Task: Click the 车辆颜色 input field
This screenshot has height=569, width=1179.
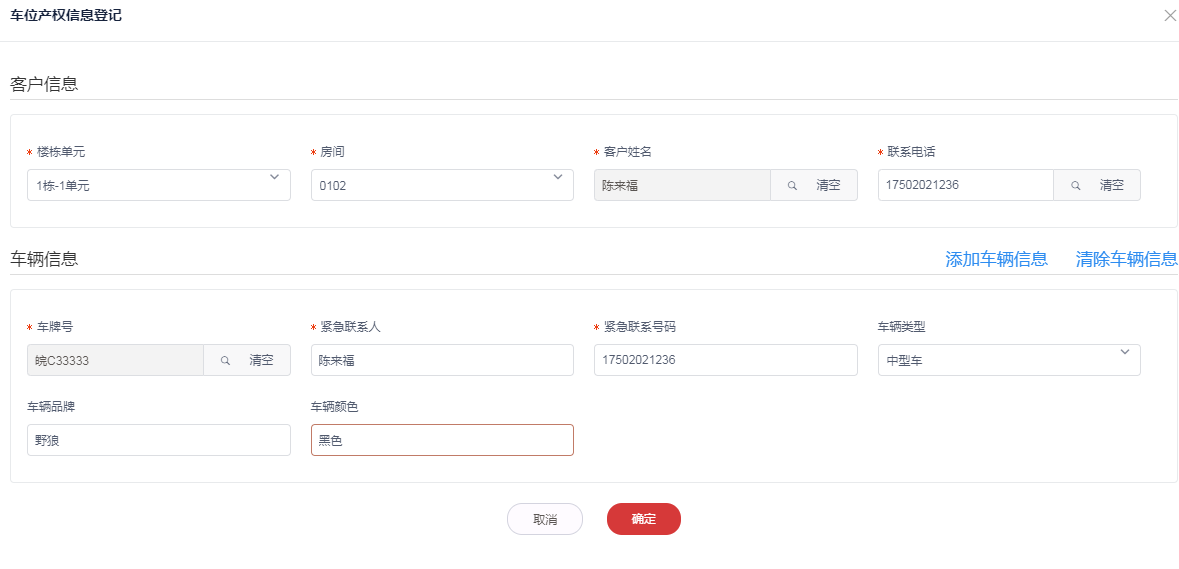Action: coord(442,440)
